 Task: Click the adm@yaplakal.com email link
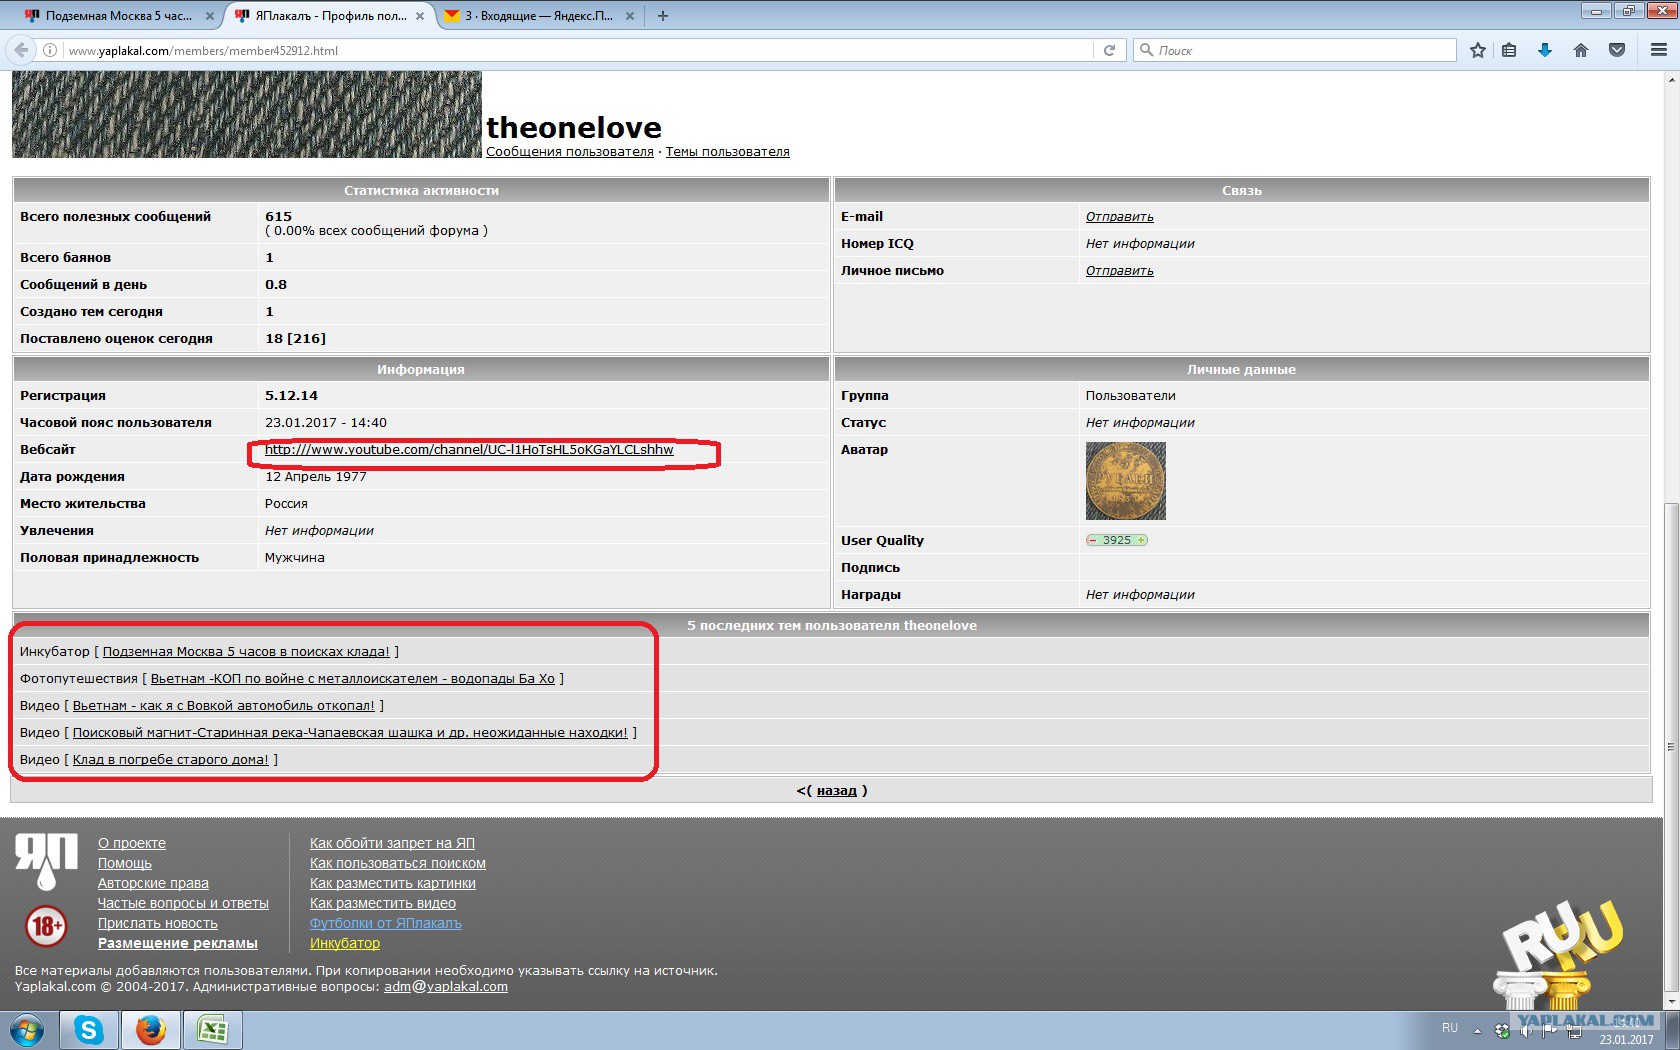pyautogui.click(x=446, y=987)
